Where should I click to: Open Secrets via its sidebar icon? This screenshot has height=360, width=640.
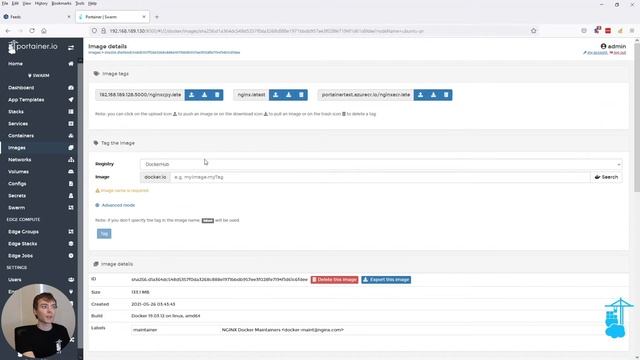coord(71,196)
